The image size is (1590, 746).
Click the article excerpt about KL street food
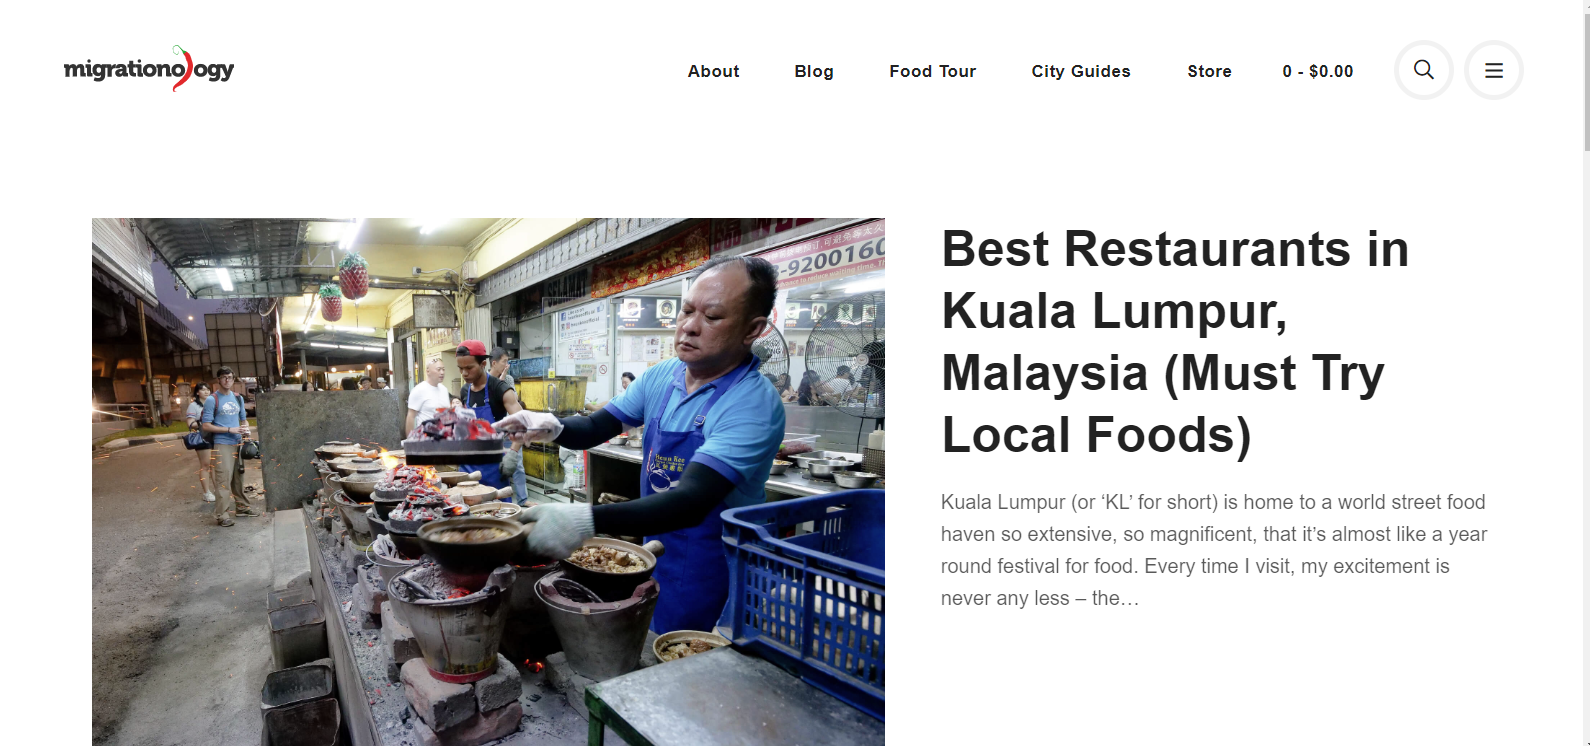coord(1214,550)
